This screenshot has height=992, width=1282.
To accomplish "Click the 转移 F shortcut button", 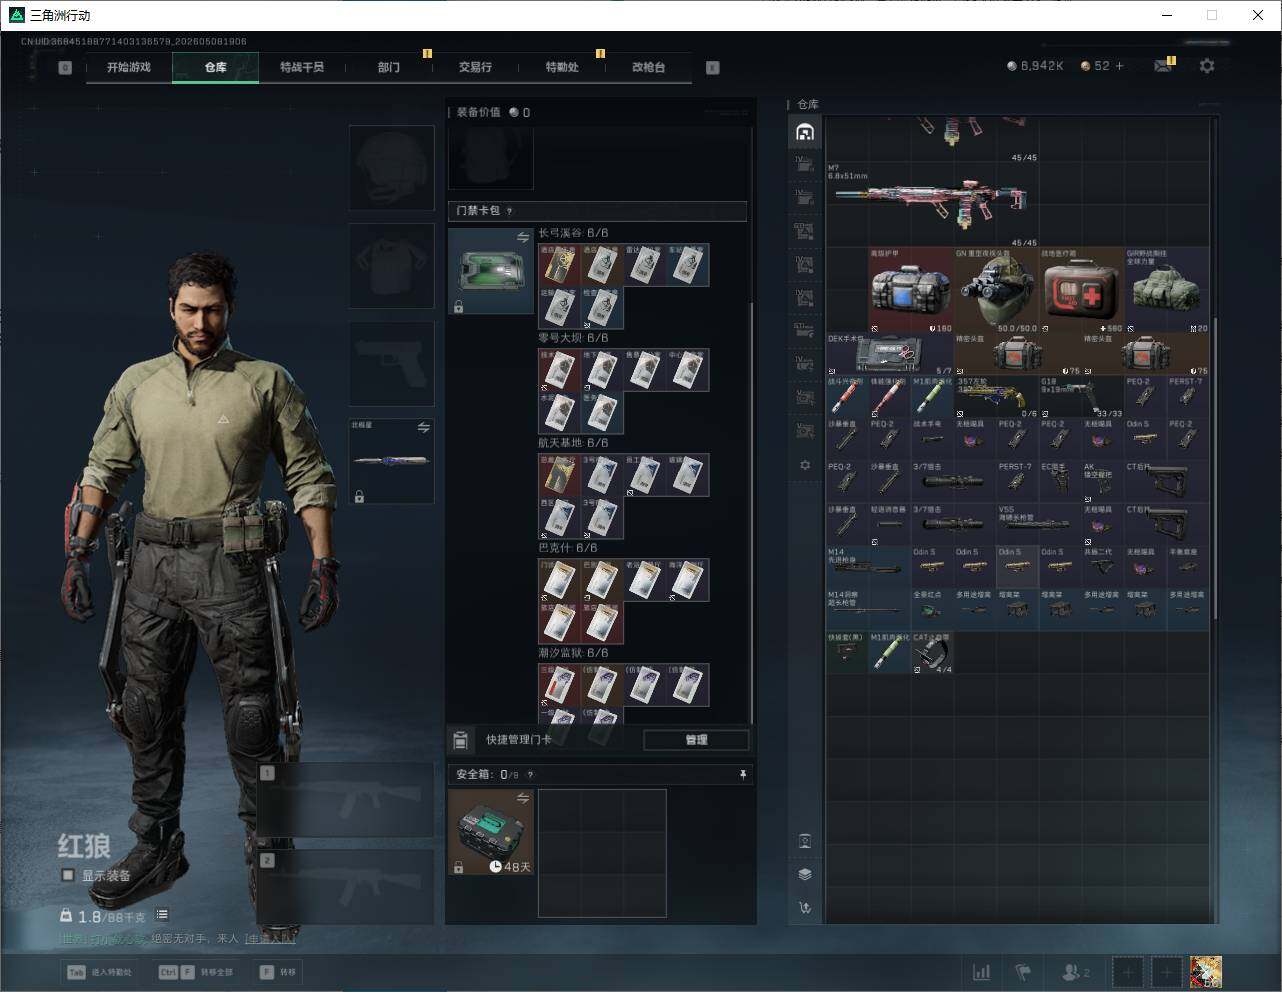I will (x=279, y=972).
